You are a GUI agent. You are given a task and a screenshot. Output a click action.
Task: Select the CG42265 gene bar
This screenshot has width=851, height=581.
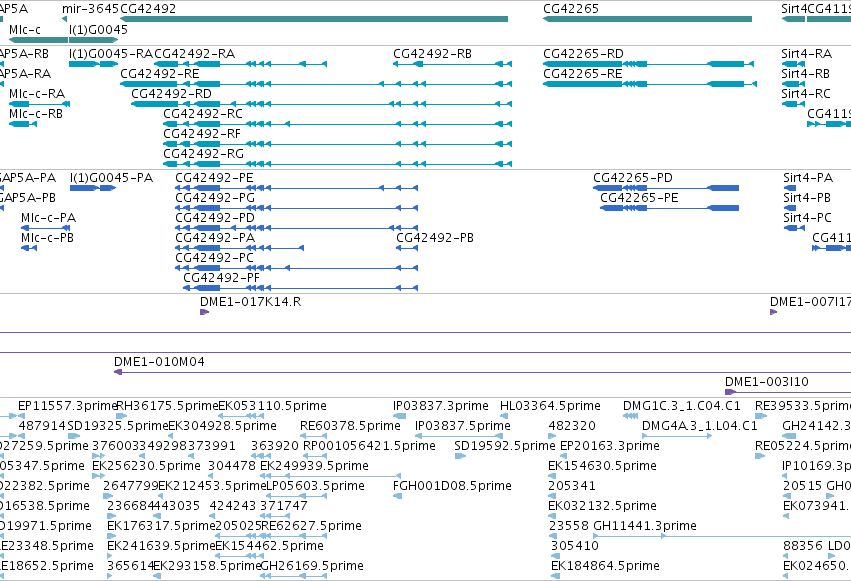click(647, 19)
